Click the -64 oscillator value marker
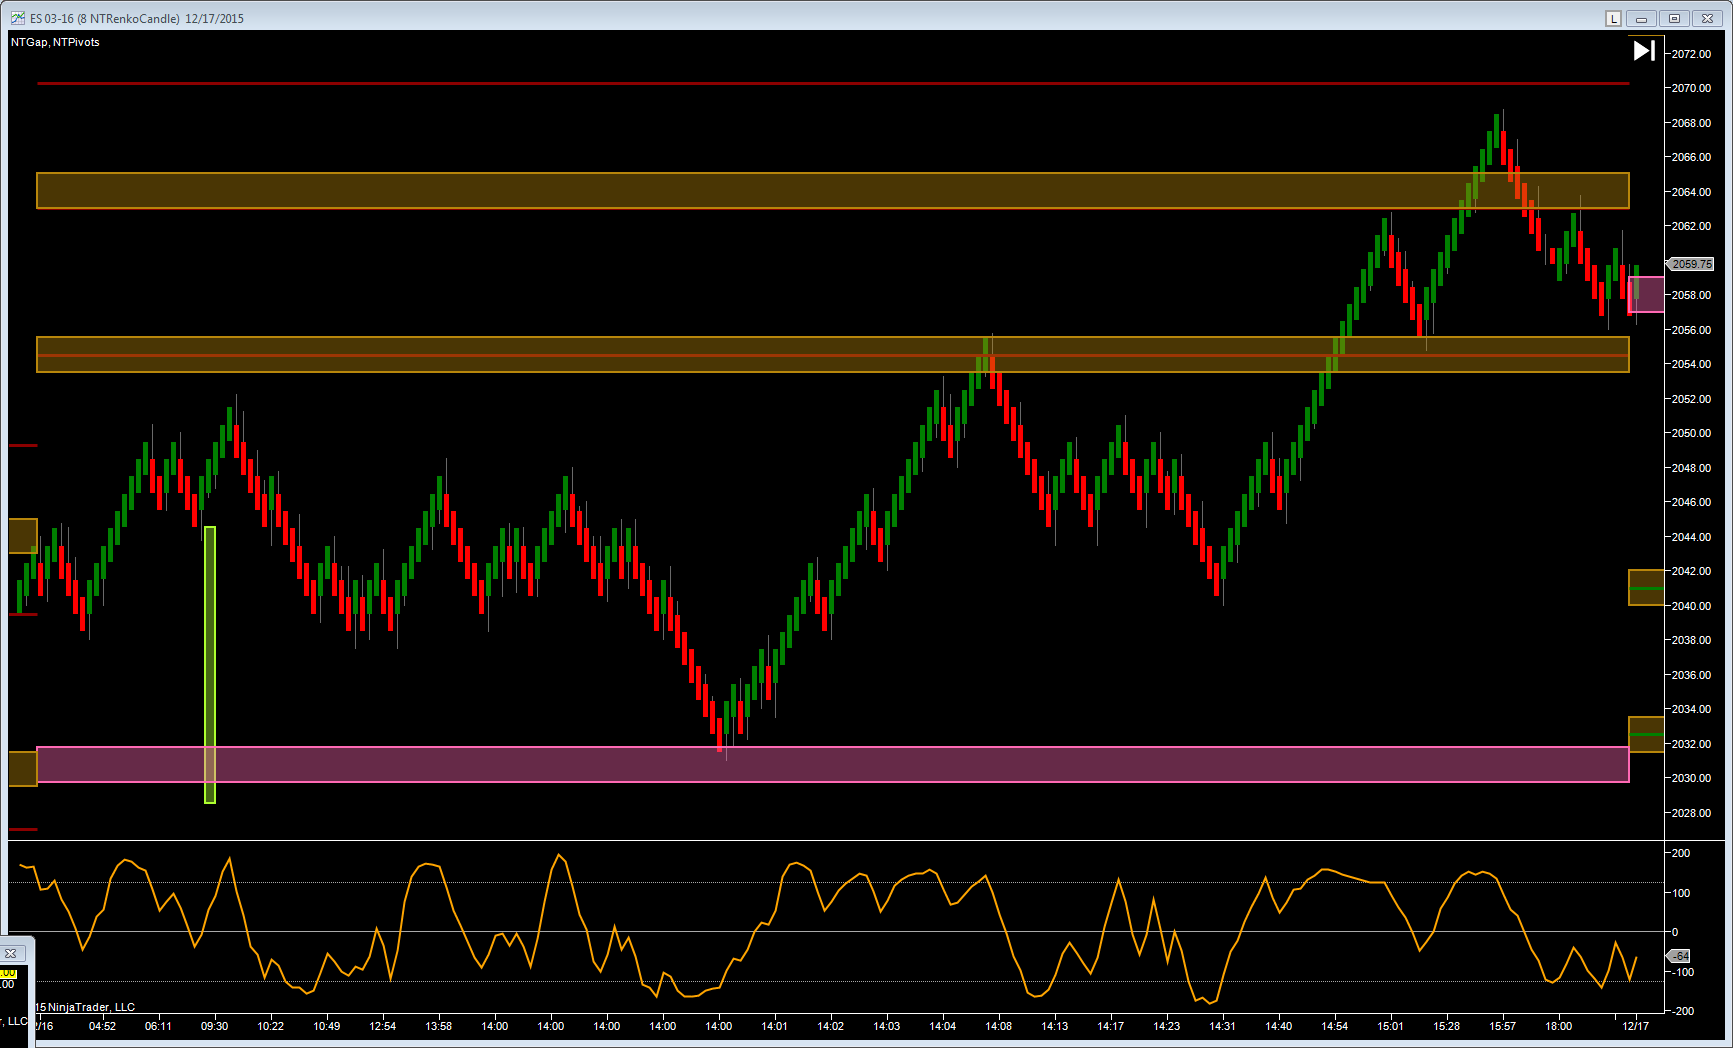Screen dimensions: 1733x1048 1681,956
